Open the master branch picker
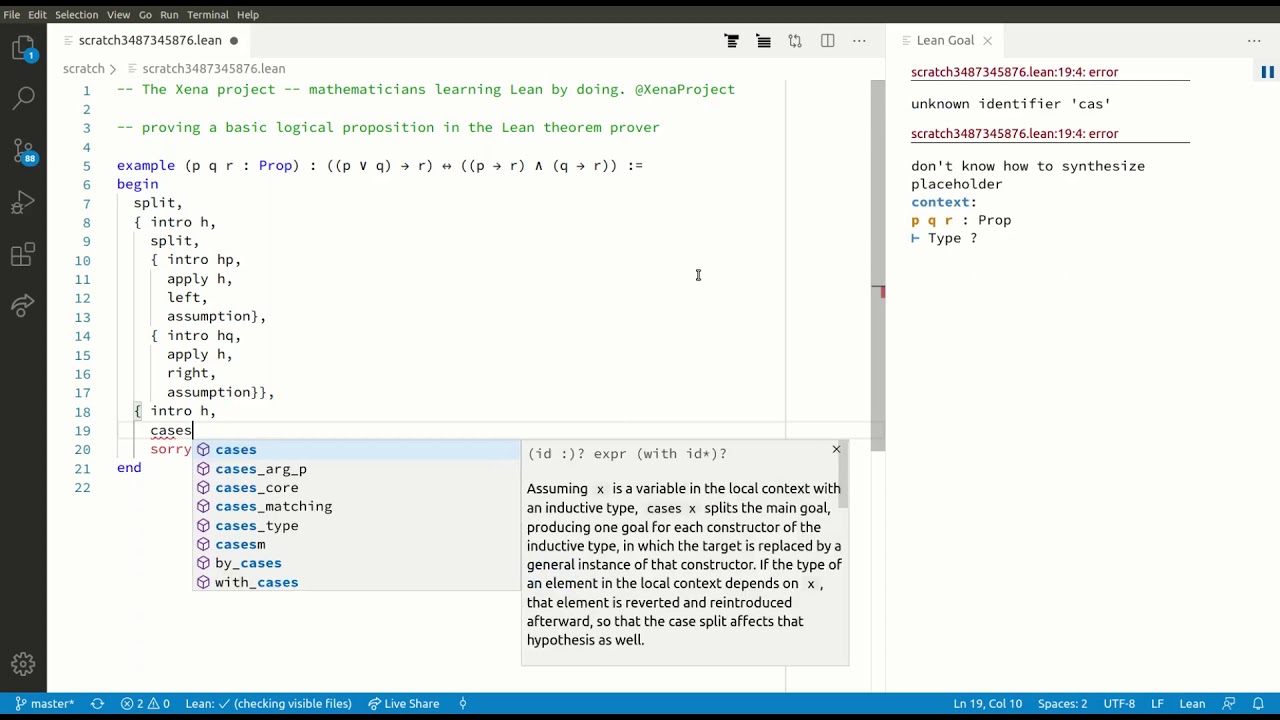Screen dimensions: 1280x720 [x=44, y=704]
